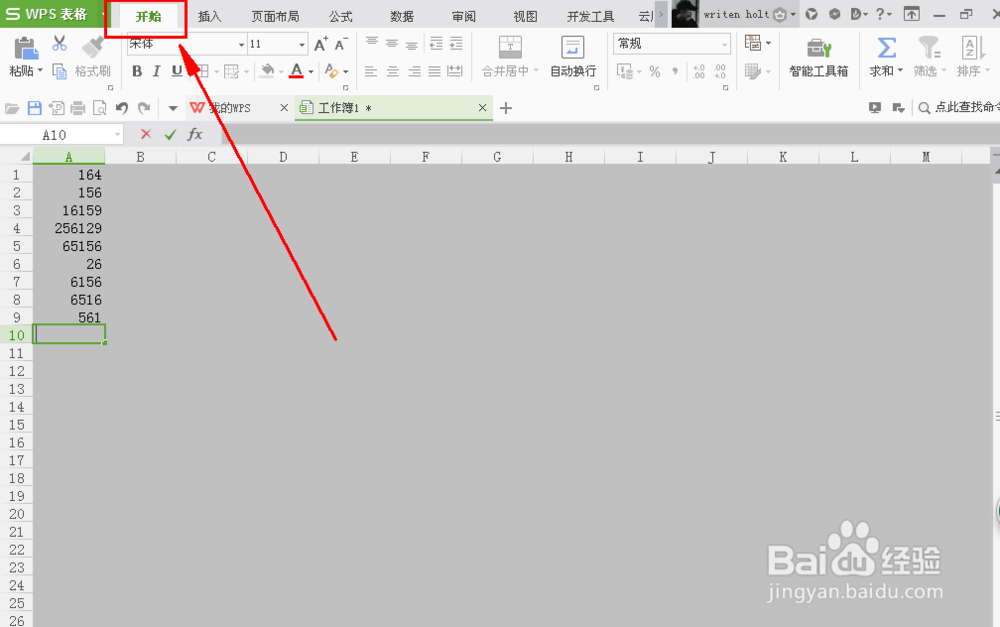This screenshot has height=627, width=1000.
Task: Click the Sort (排序) A-Z icon
Action: click(x=973, y=48)
